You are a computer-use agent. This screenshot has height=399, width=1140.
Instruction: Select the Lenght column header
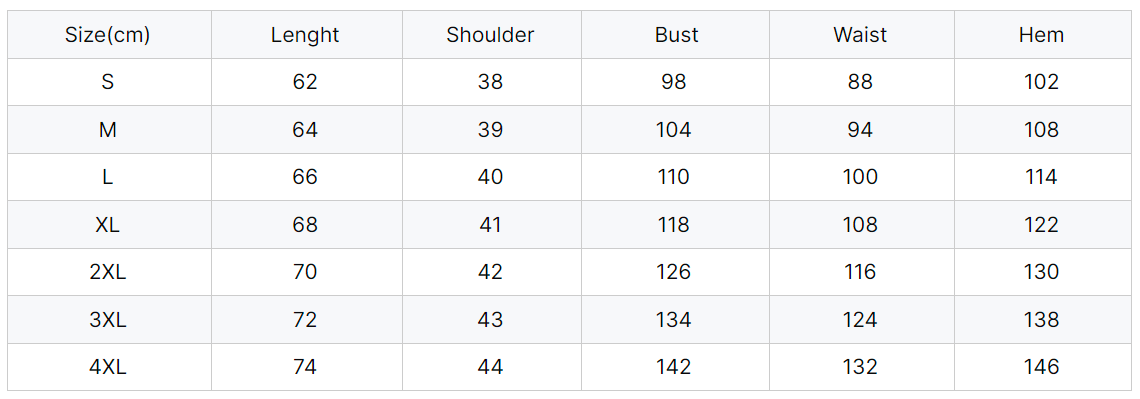pyautogui.click(x=305, y=35)
